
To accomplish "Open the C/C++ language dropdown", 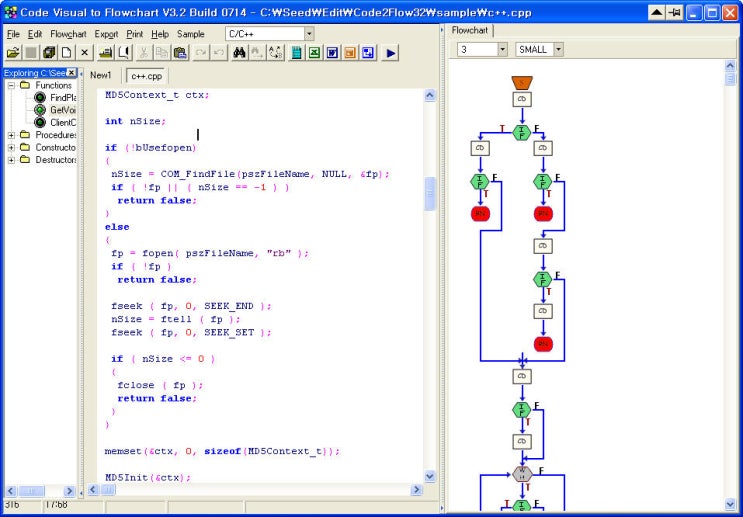I will point(309,34).
